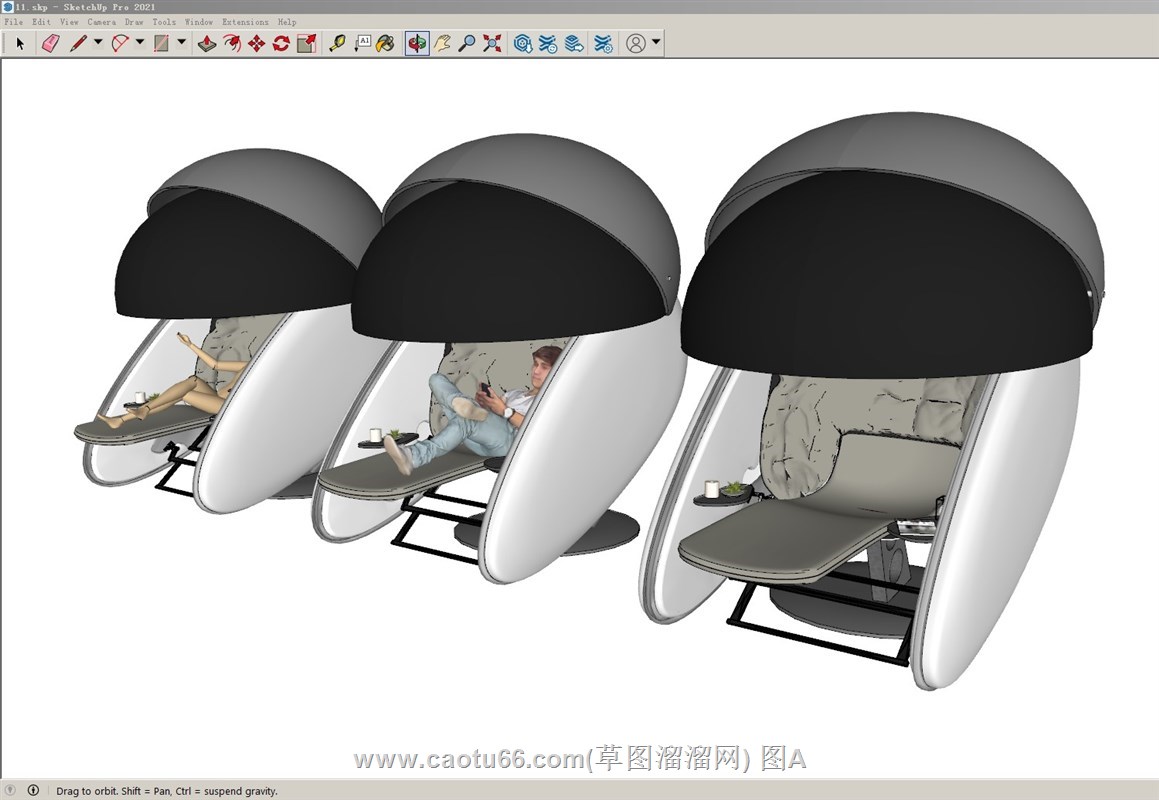The height and width of the screenshot is (800, 1159).
Task: Pick the Eraser tool
Action: [x=50, y=43]
